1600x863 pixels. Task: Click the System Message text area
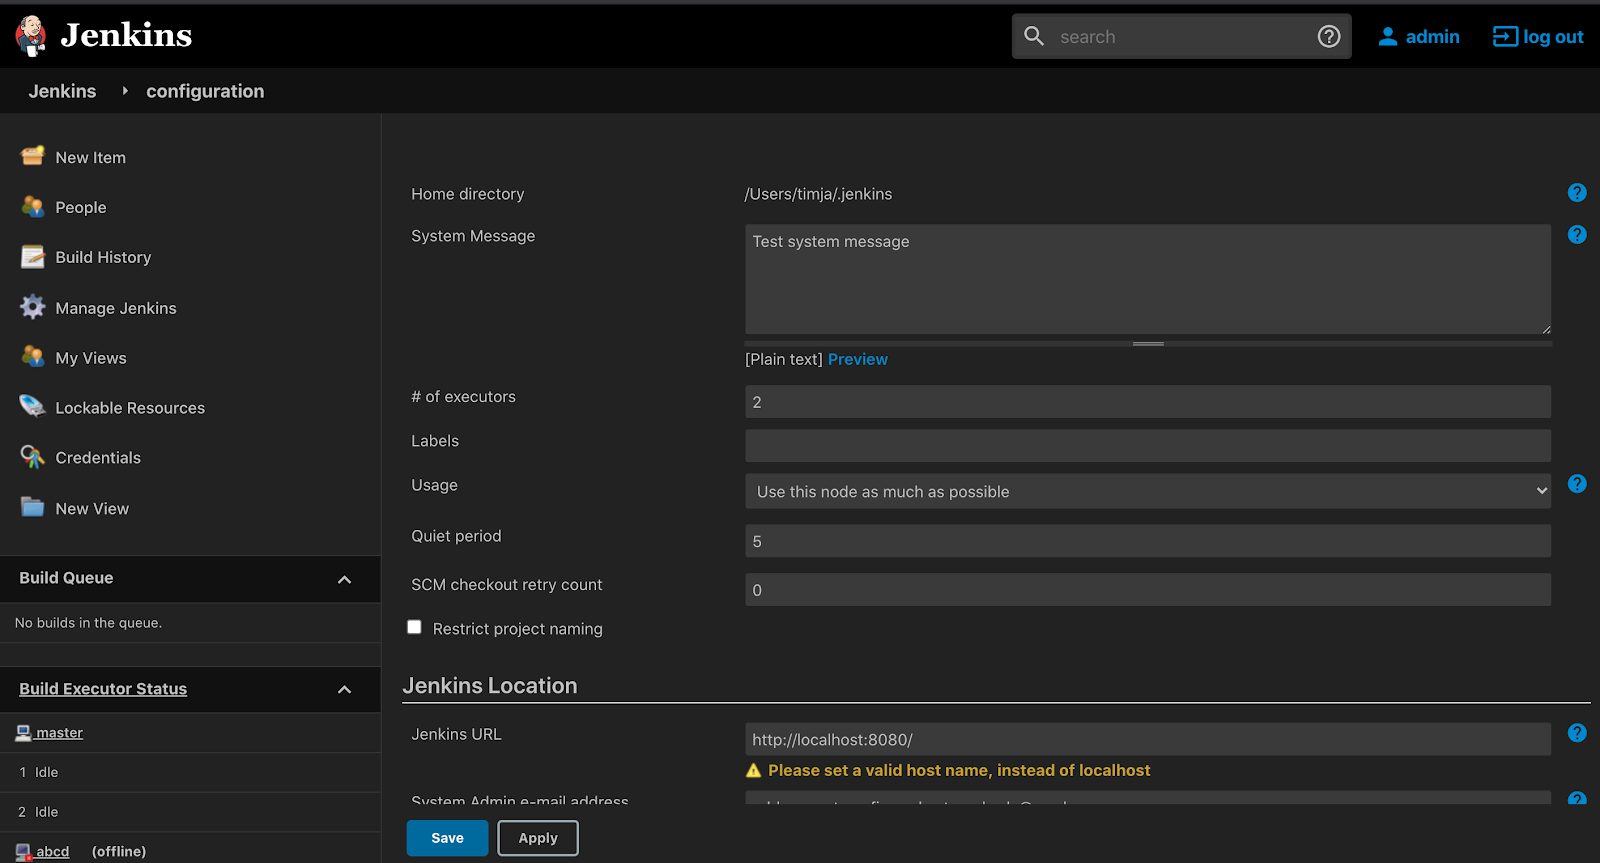pyautogui.click(x=1148, y=279)
